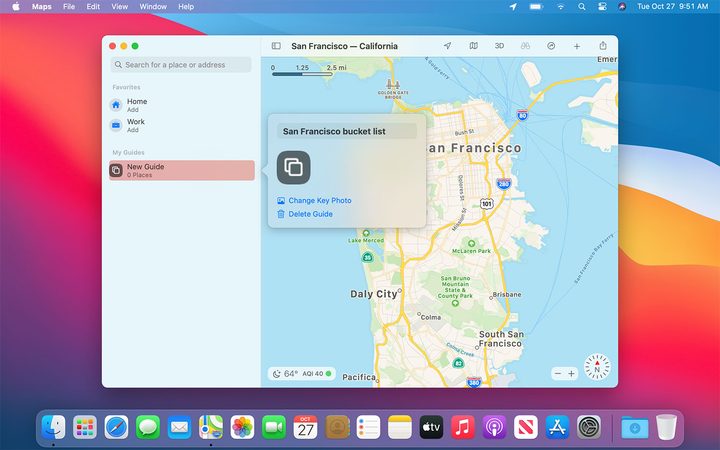The width and height of the screenshot is (720, 450).
Task: Click the New Guide sidebar icon
Action: pyautogui.click(x=116, y=170)
